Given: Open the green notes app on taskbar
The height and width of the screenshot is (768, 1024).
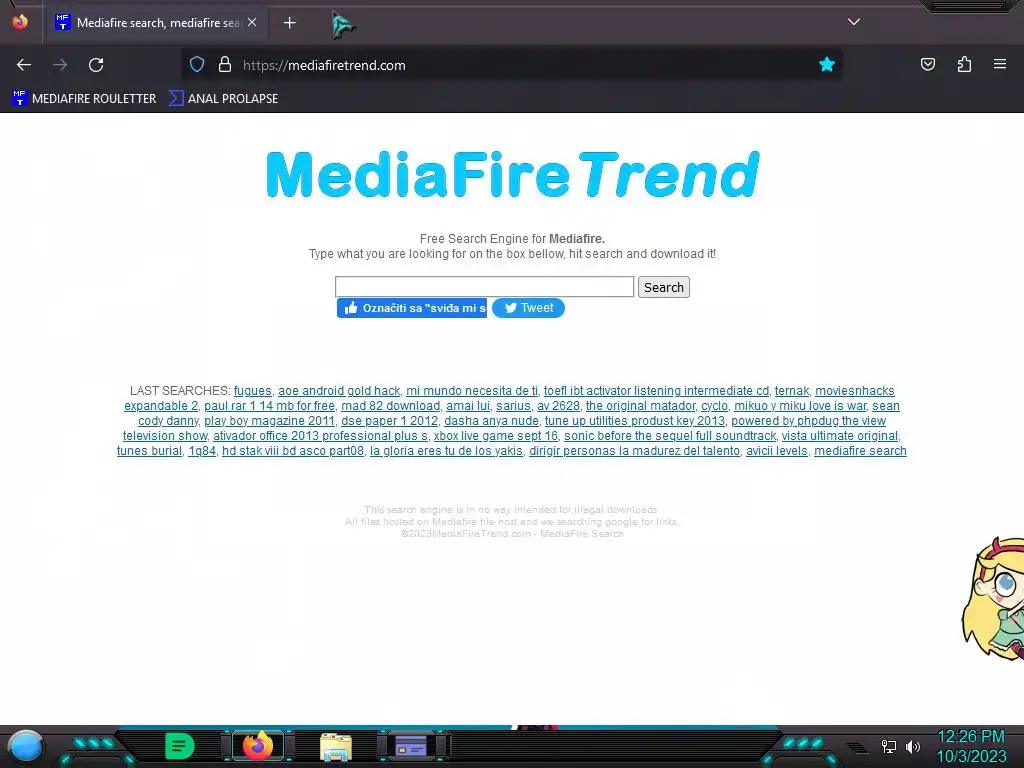Looking at the screenshot, I should (x=180, y=746).
